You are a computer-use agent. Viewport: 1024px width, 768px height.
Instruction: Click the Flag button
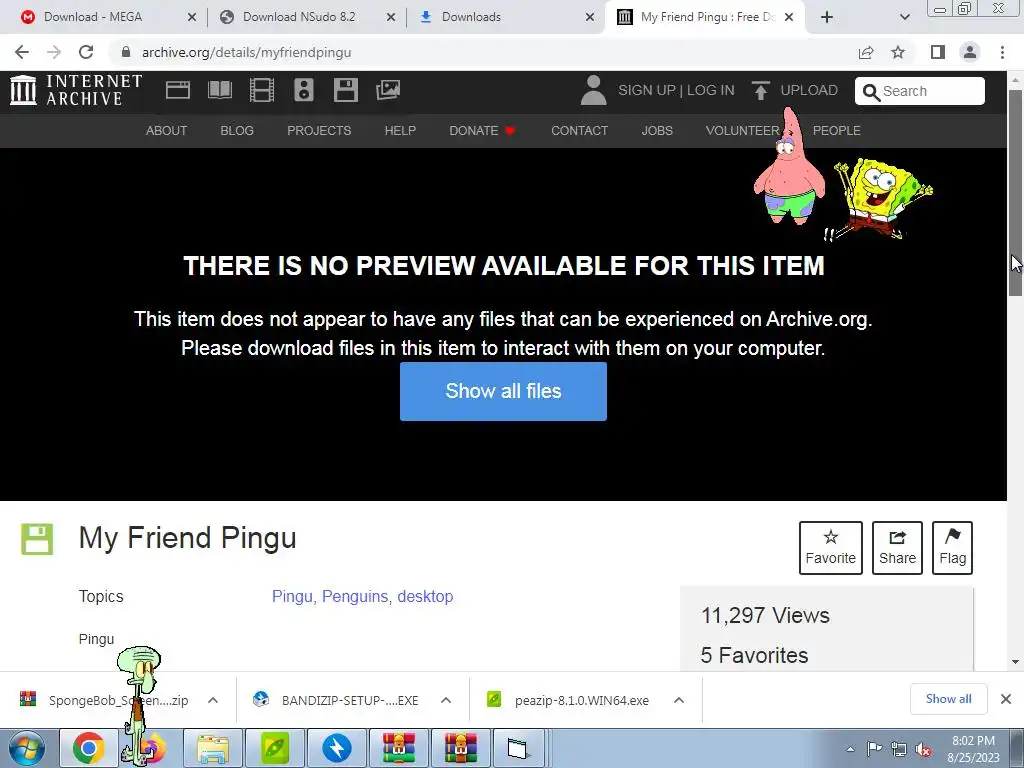953,548
